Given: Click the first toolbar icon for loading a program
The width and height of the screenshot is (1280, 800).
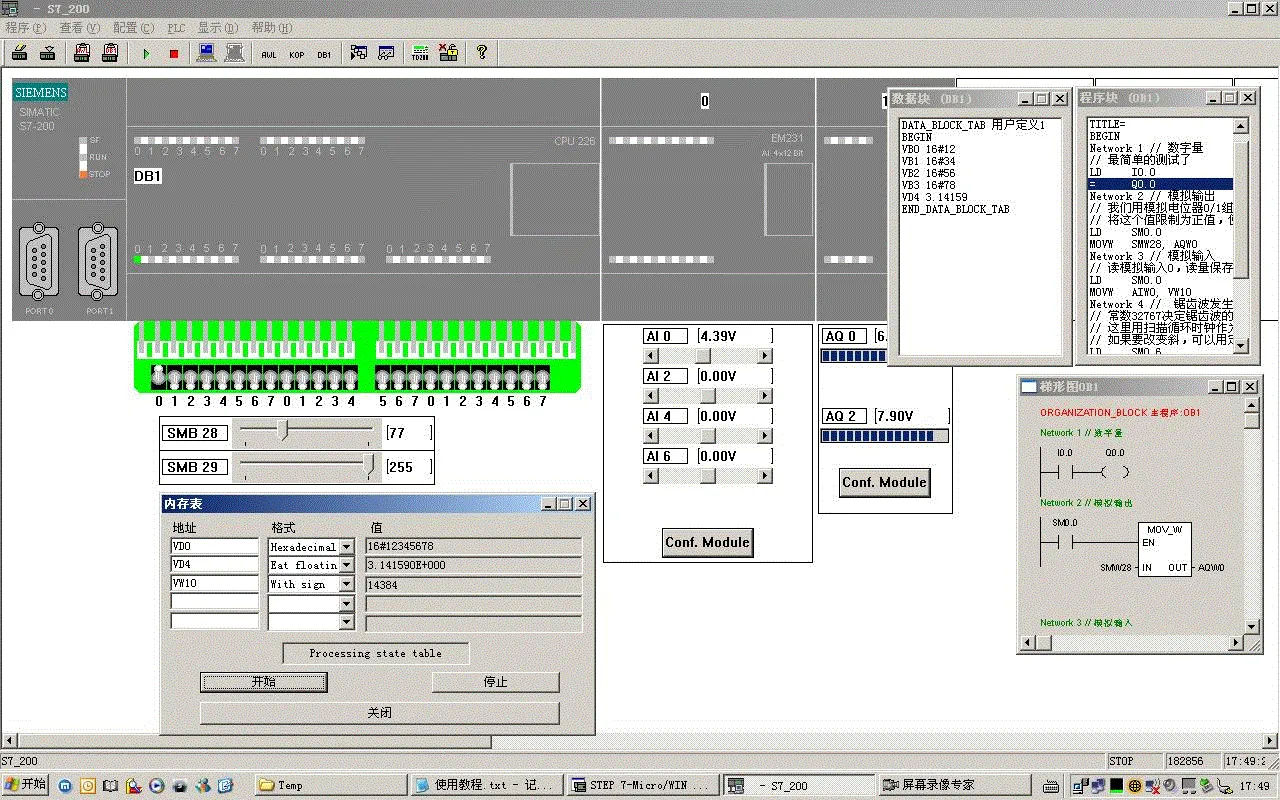Looking at the screenshot, I should [x=20, y=53].
